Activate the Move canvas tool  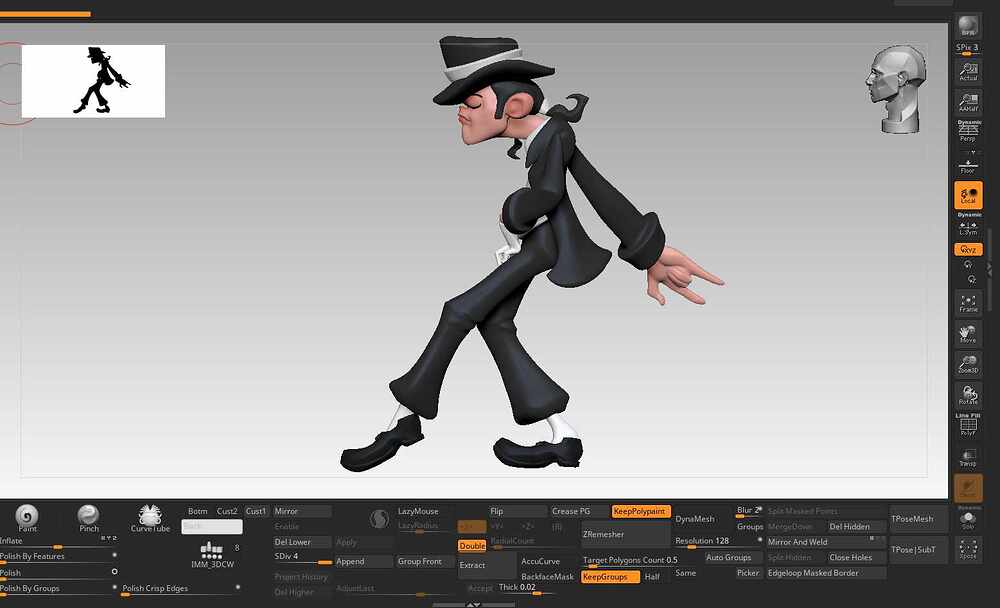coord(968,334)
